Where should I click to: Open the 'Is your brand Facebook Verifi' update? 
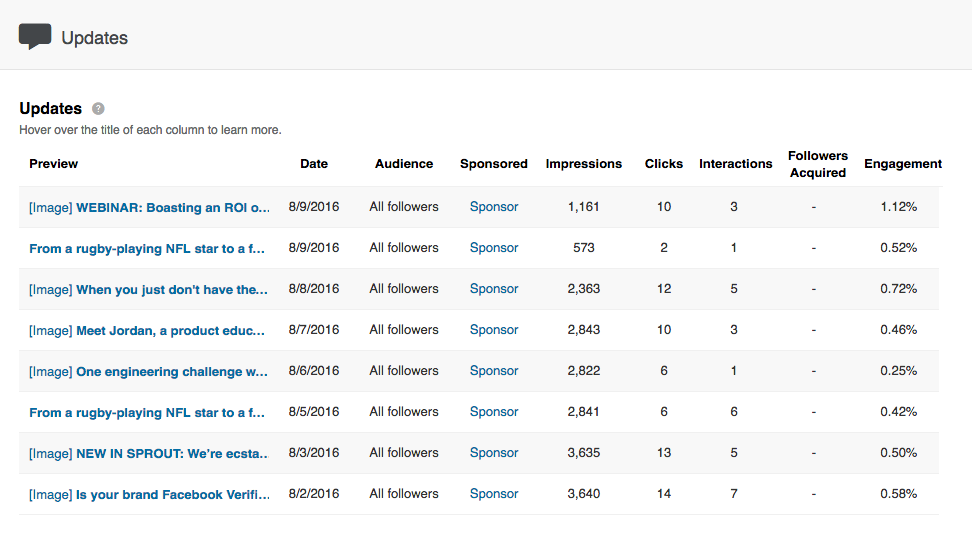(x=149, y=494)
